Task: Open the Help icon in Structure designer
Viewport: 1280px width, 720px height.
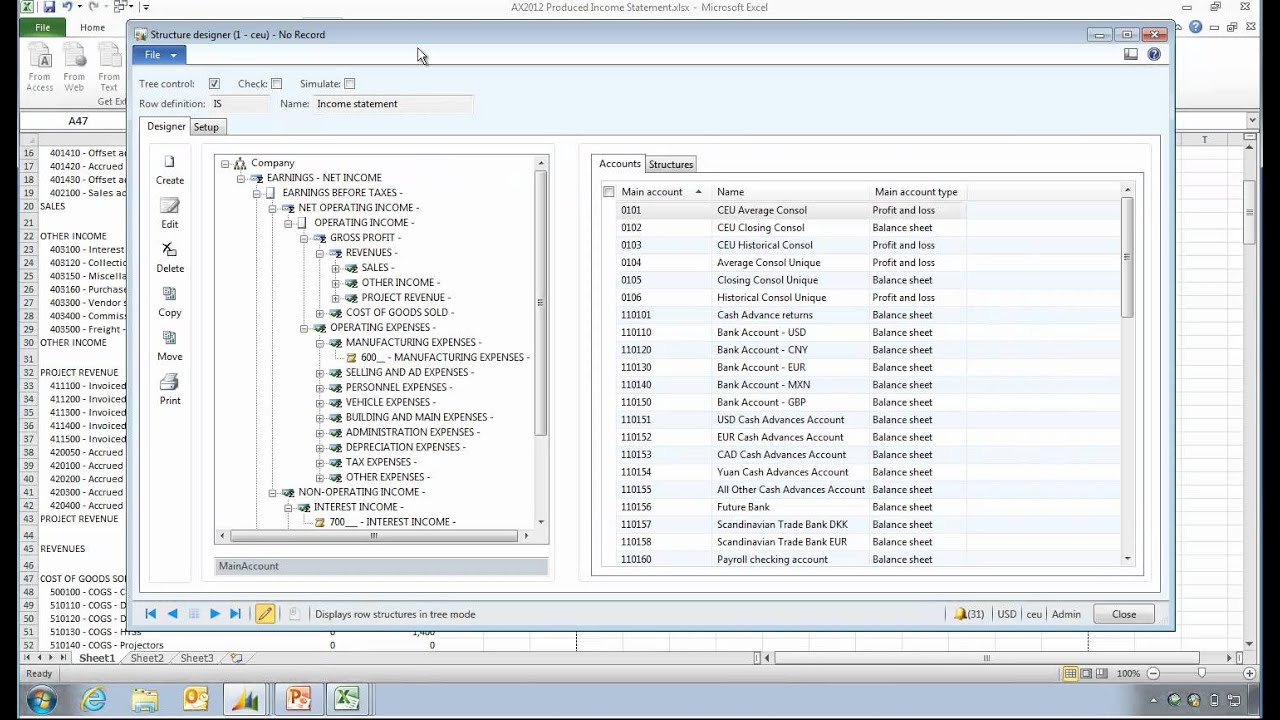Action: pos(1154,54)
